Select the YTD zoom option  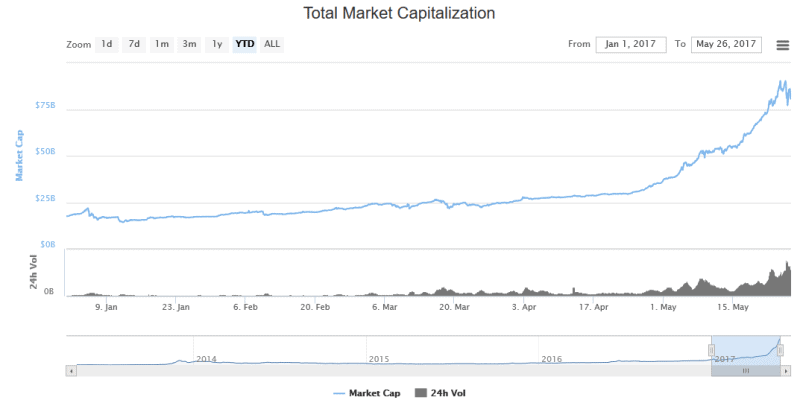tap(244, 44)
